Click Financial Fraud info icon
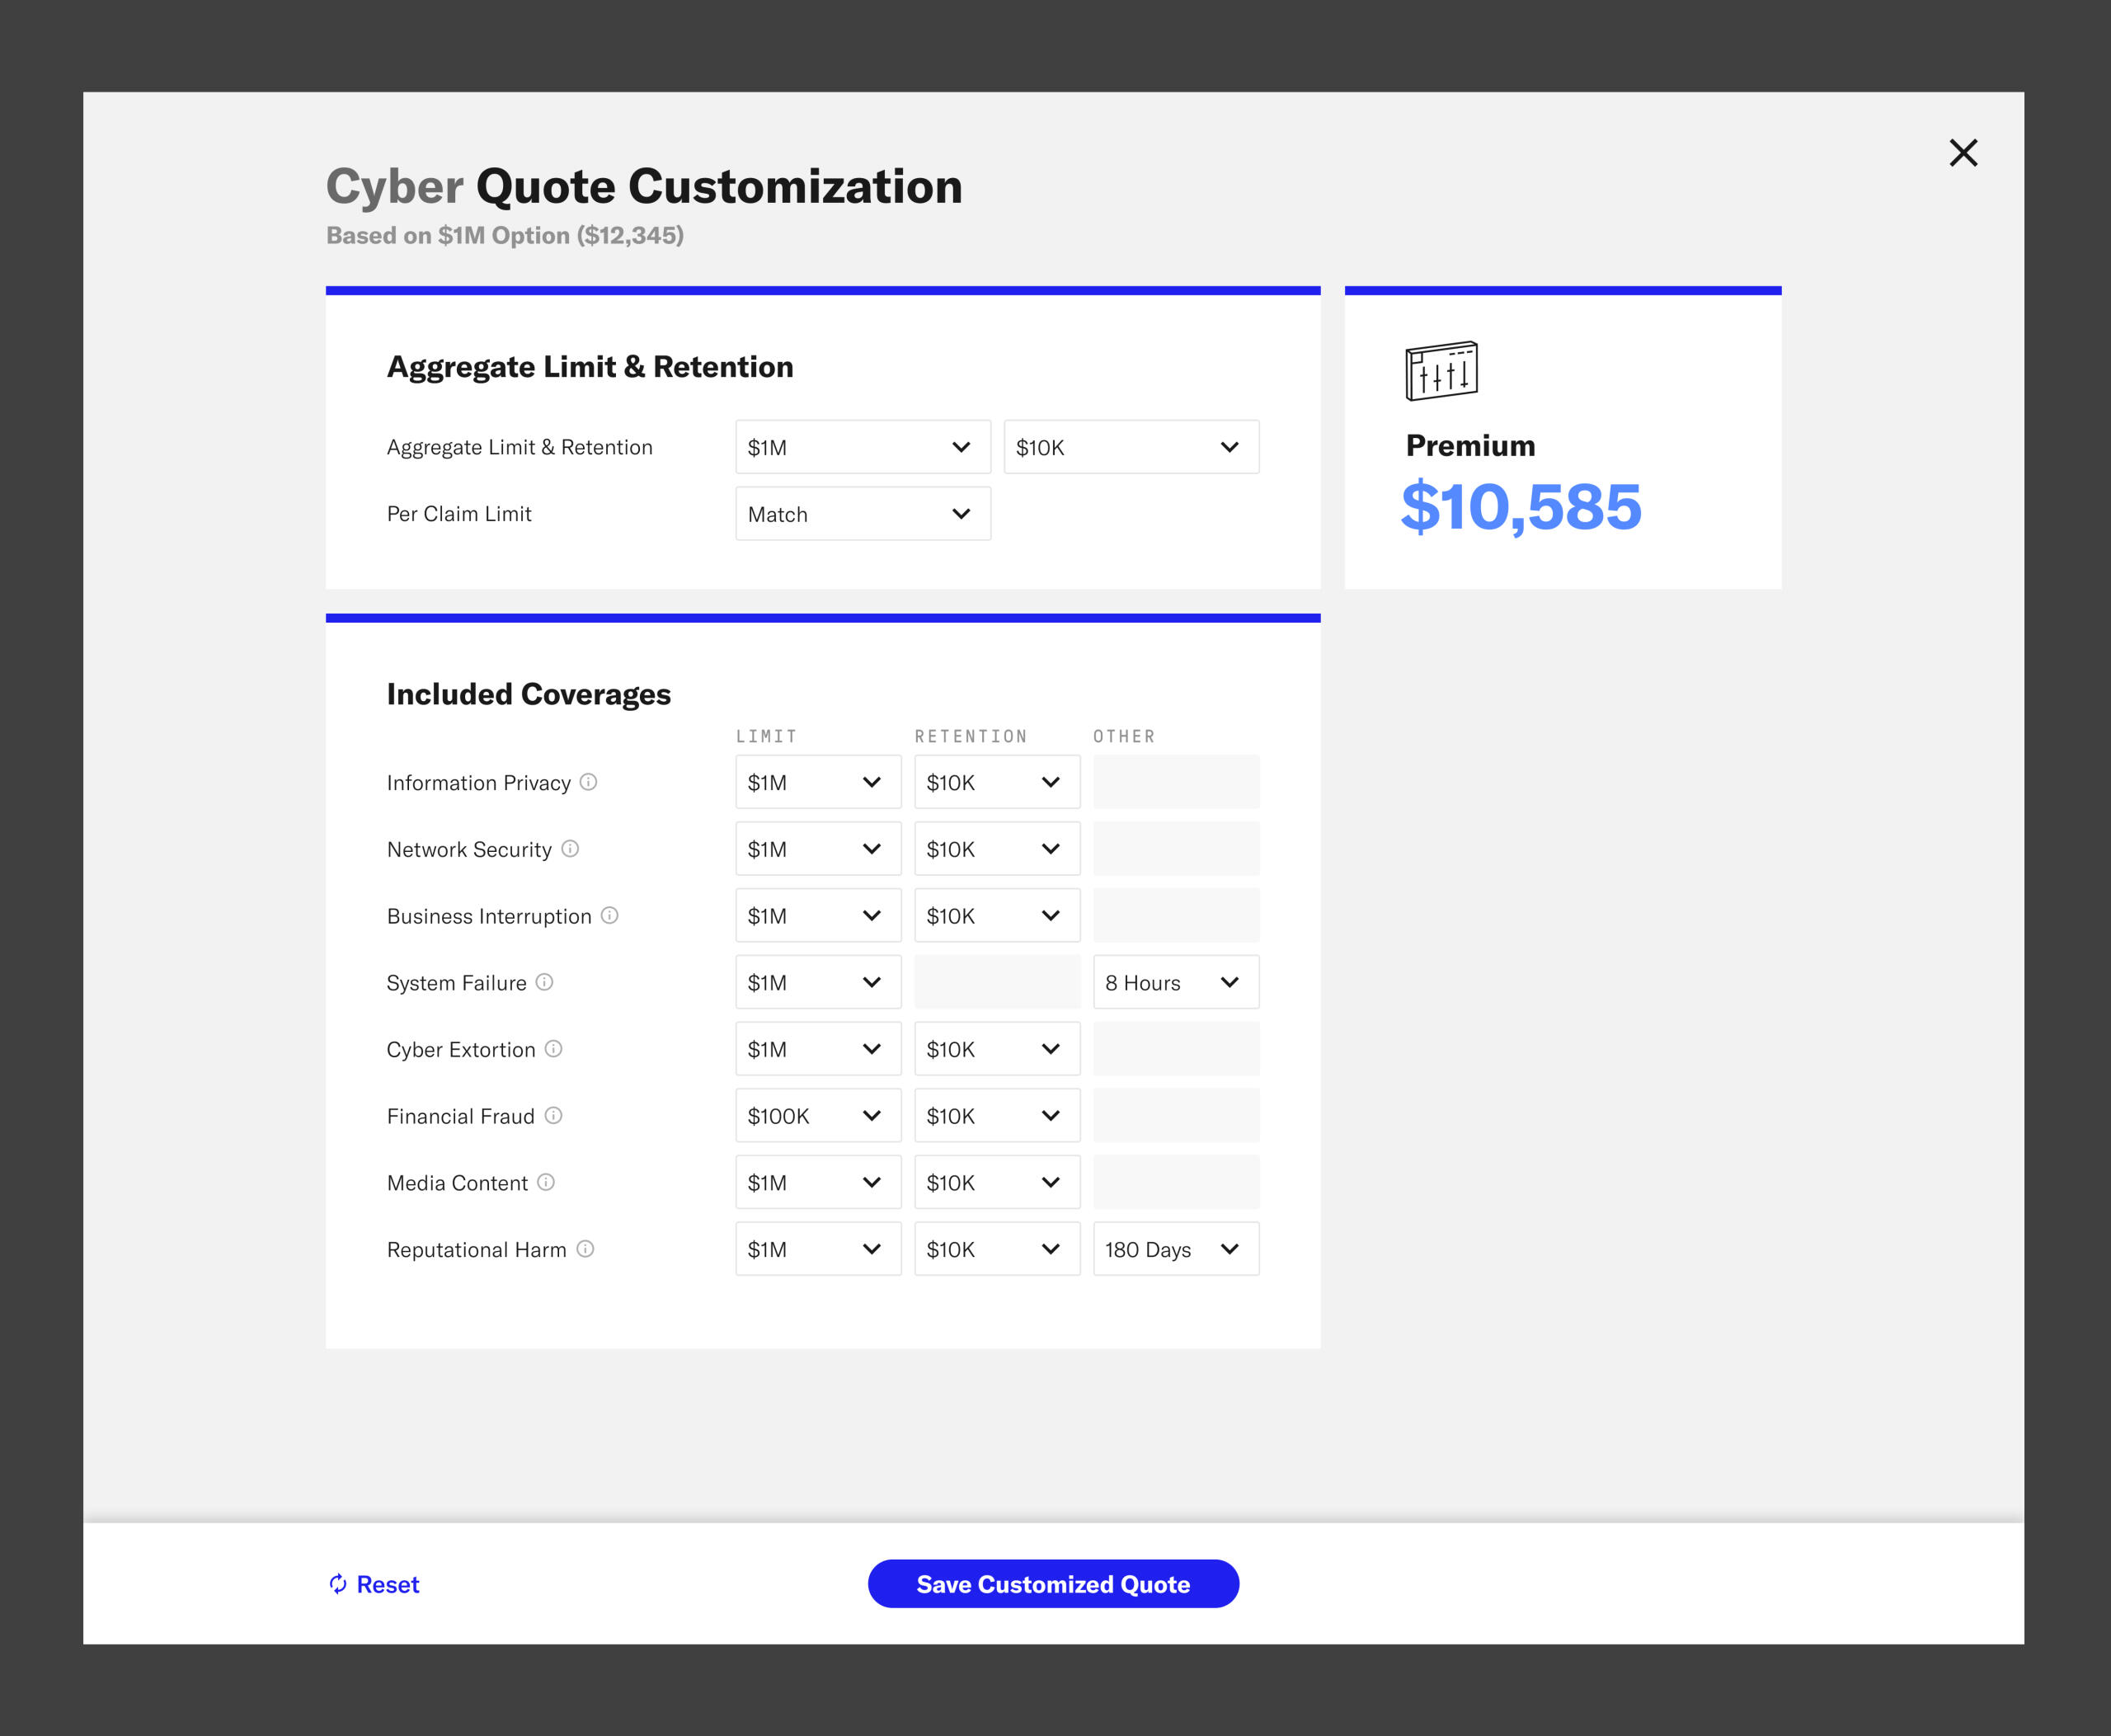This screenshot has width=2111, height=1736. (x=553, y=1115)
